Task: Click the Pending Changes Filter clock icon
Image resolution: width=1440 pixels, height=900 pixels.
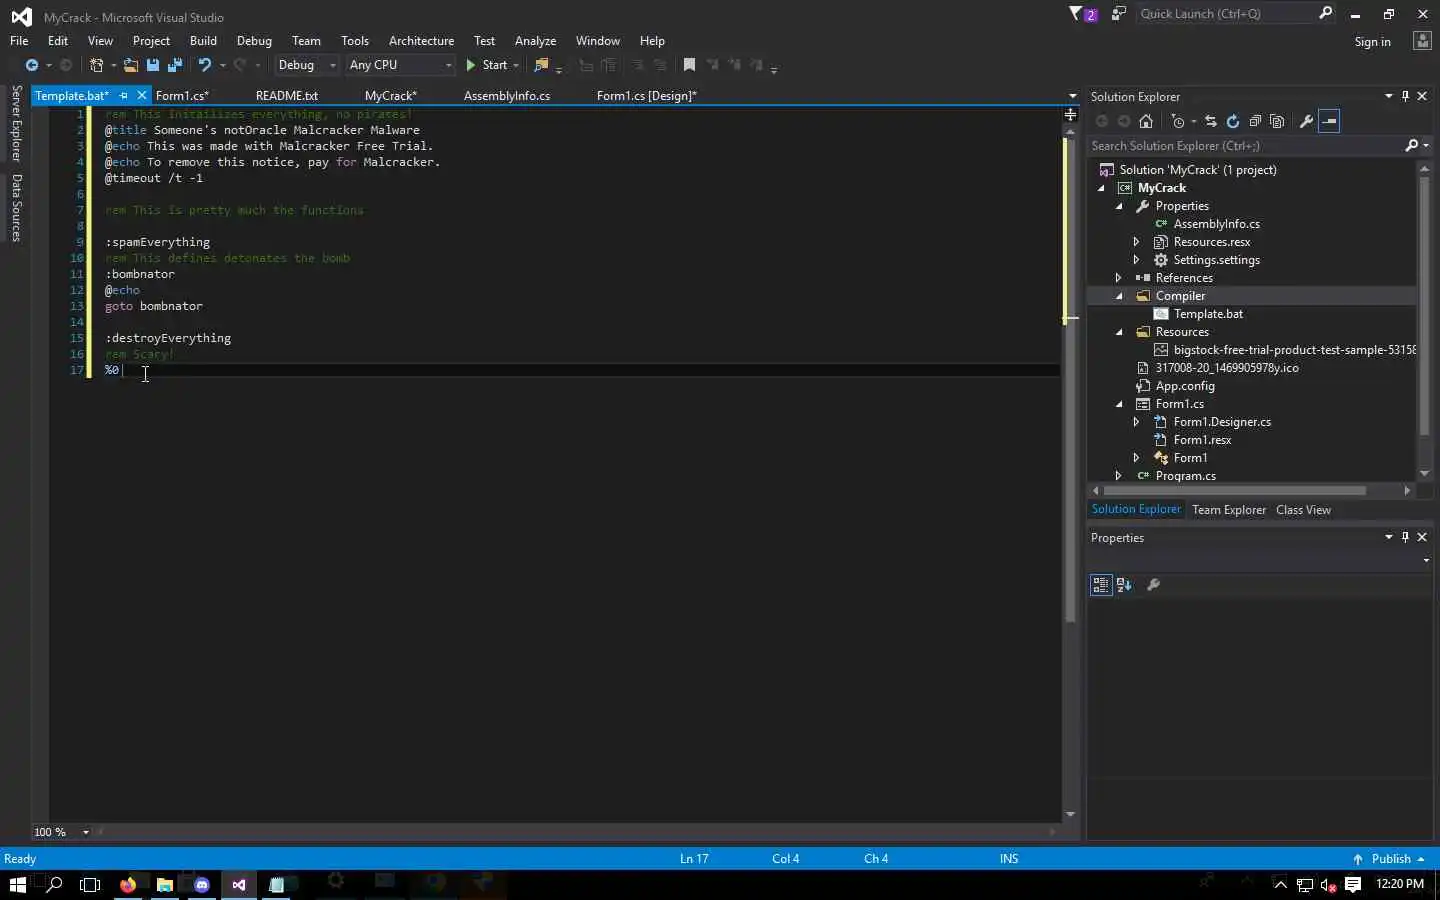Action: (1178, 121)
